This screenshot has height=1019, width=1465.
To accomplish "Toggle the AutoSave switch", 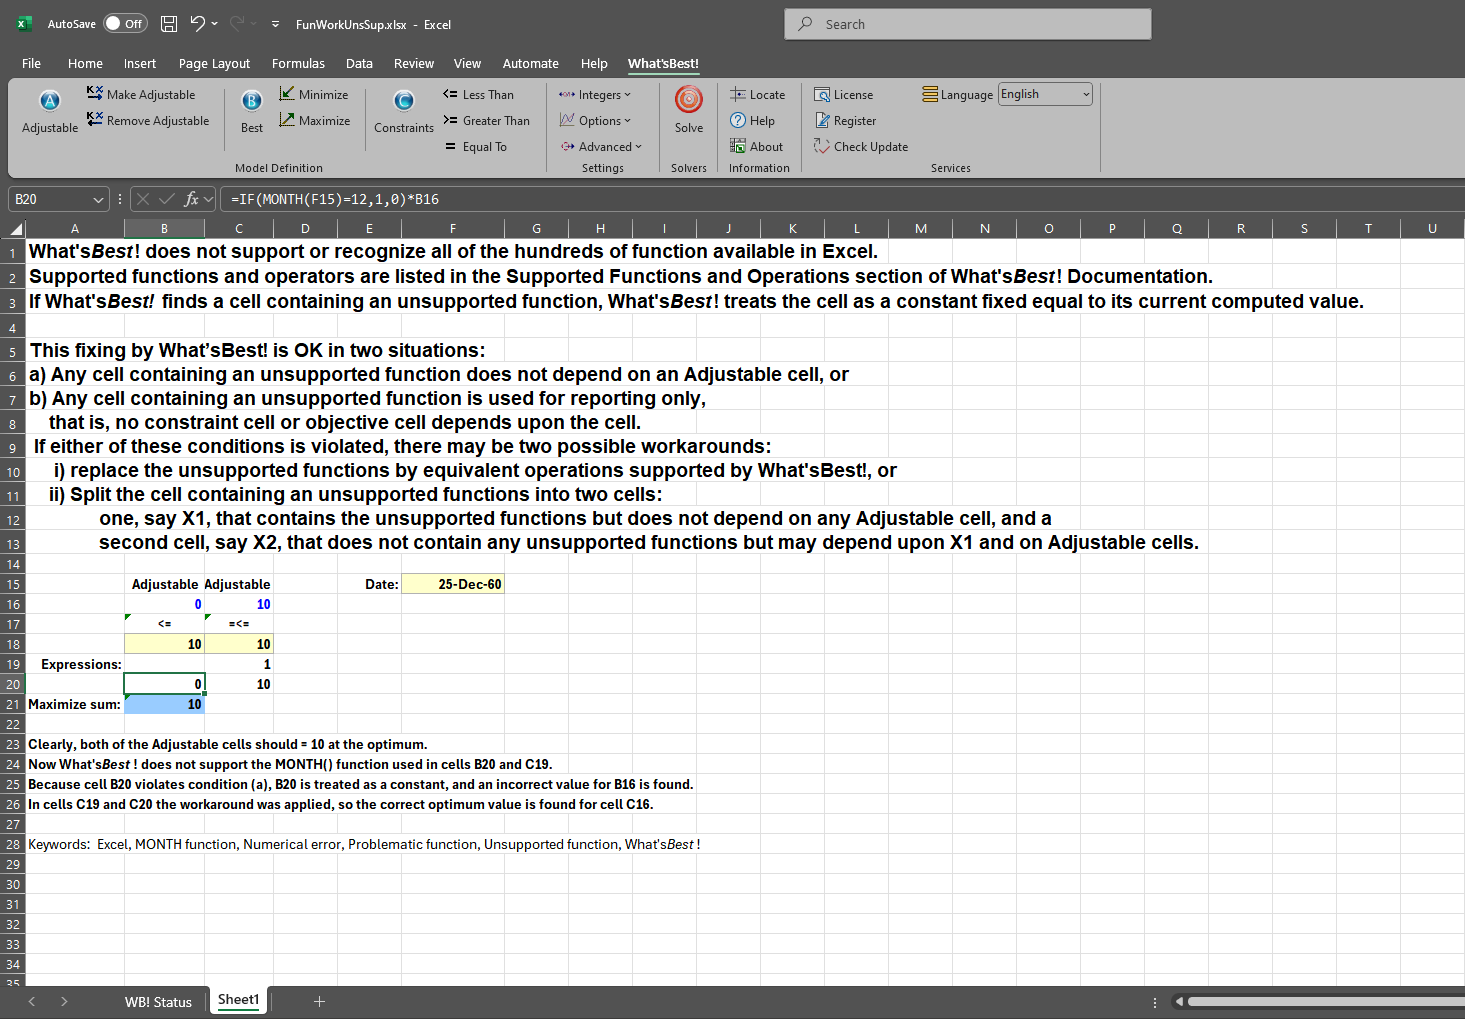I will click(125, 24).
